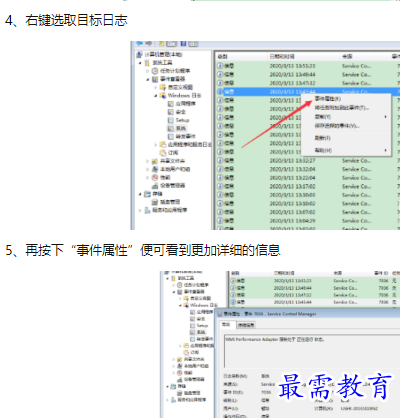
Task: Collapse the 系统工具 node in step 4 tree
Action: pos(140,63)
